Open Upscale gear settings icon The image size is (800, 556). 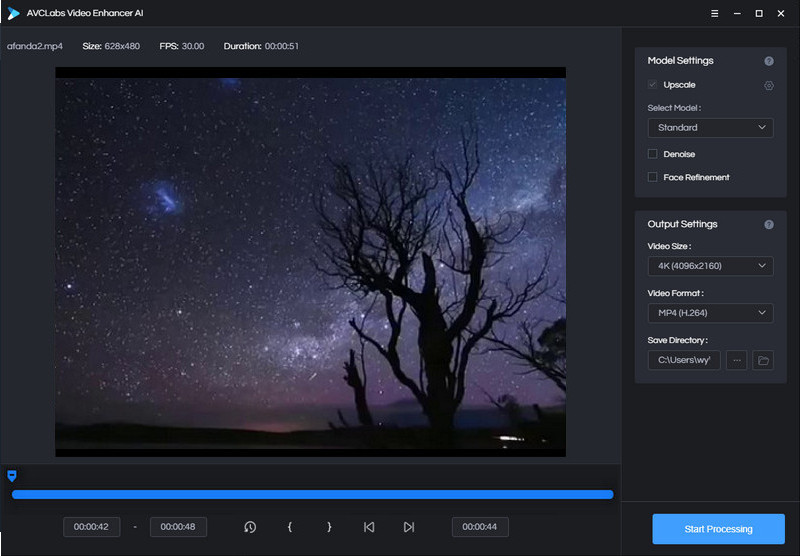(x=769, y=86)
